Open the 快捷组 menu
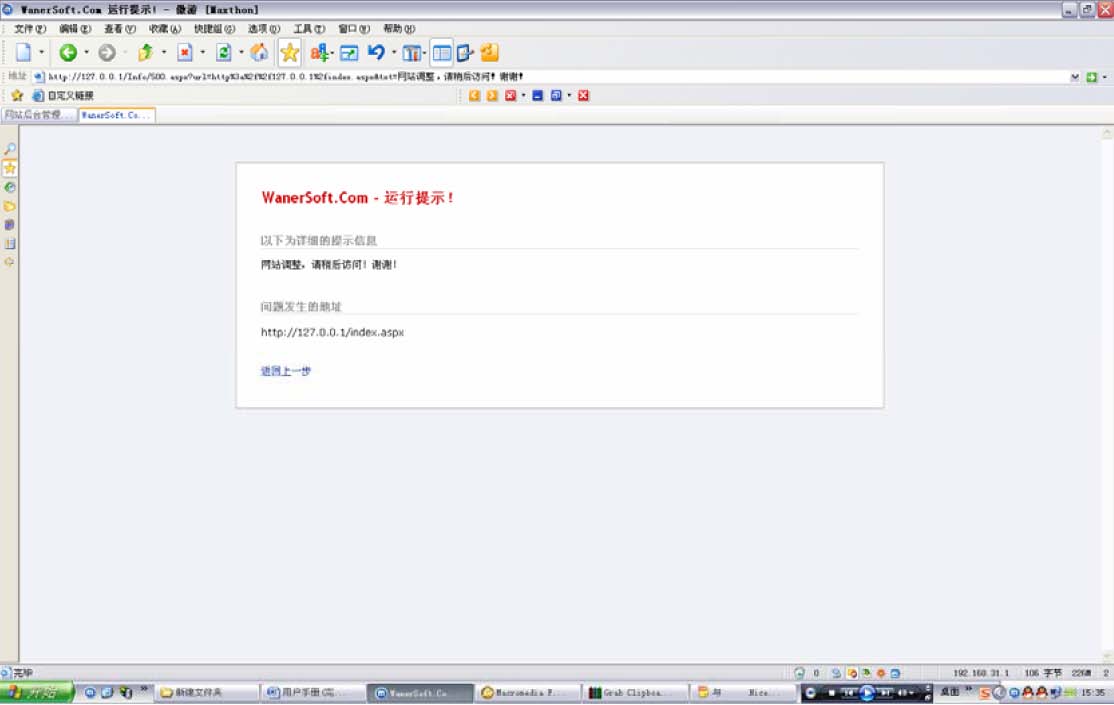The height and width of the screenshot is (705, 1114). coord(215,29)
